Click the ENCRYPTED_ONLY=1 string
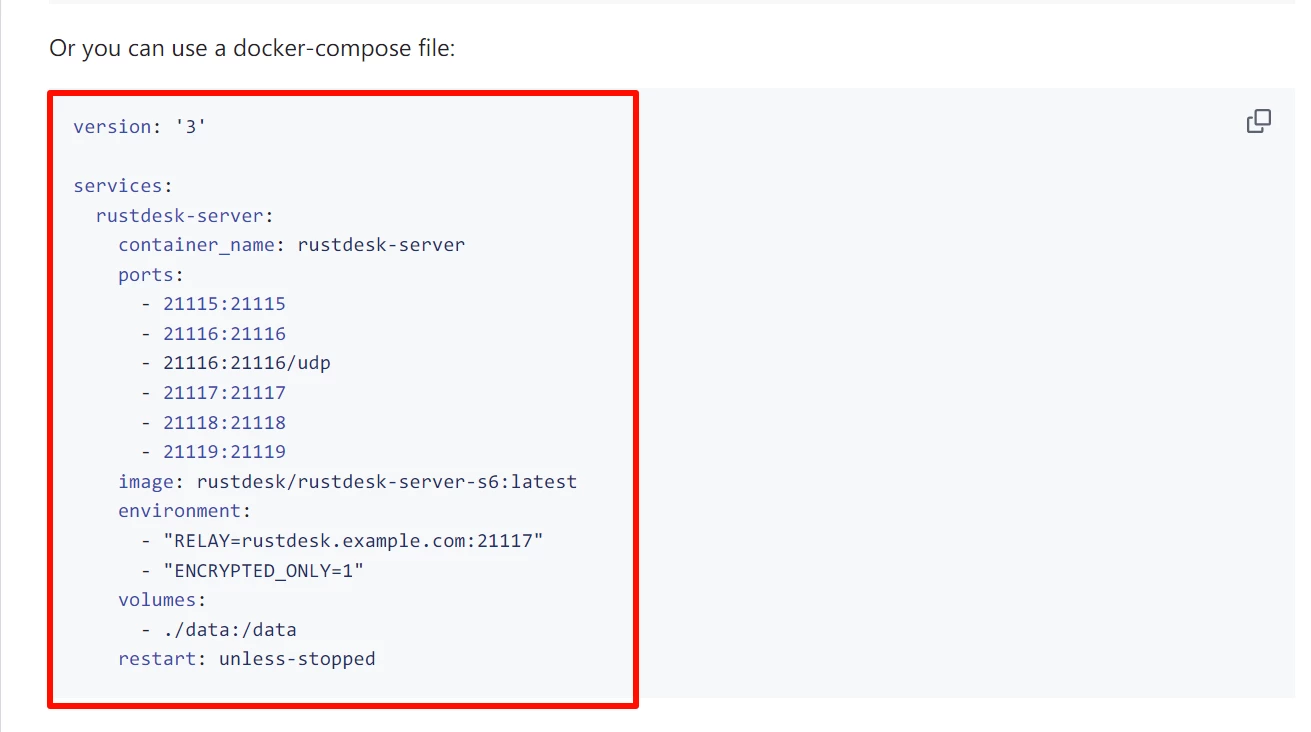1311x732 pixels. pyautogui.click(x=263, y=571)
